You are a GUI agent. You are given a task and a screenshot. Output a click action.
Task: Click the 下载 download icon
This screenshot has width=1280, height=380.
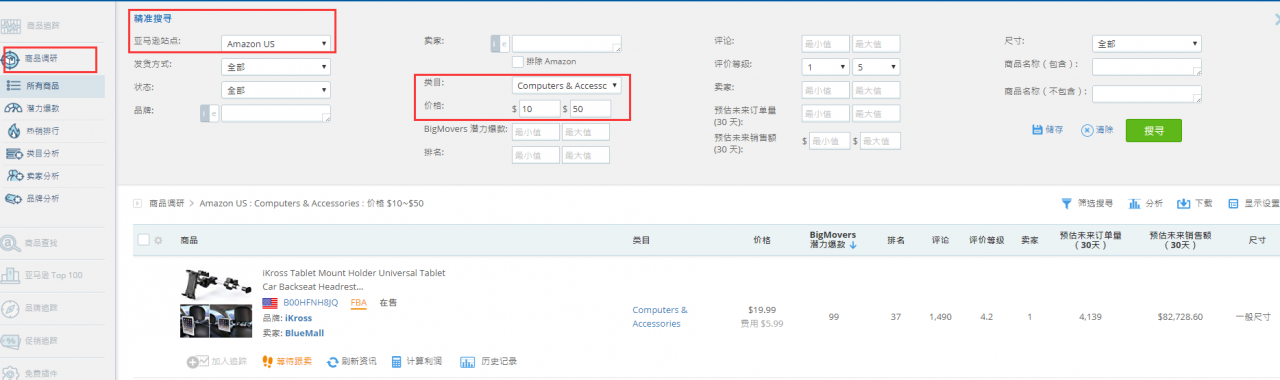coord(1183,203)
